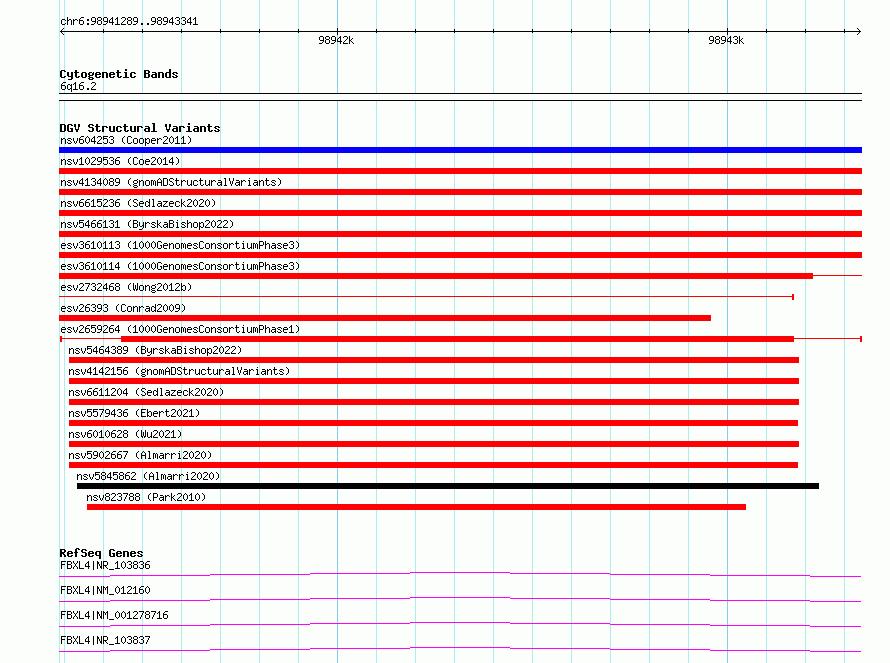890x663 pixels.
Task: Open the nsv1029536 (Coe2014) variant label
Action: 120,161
